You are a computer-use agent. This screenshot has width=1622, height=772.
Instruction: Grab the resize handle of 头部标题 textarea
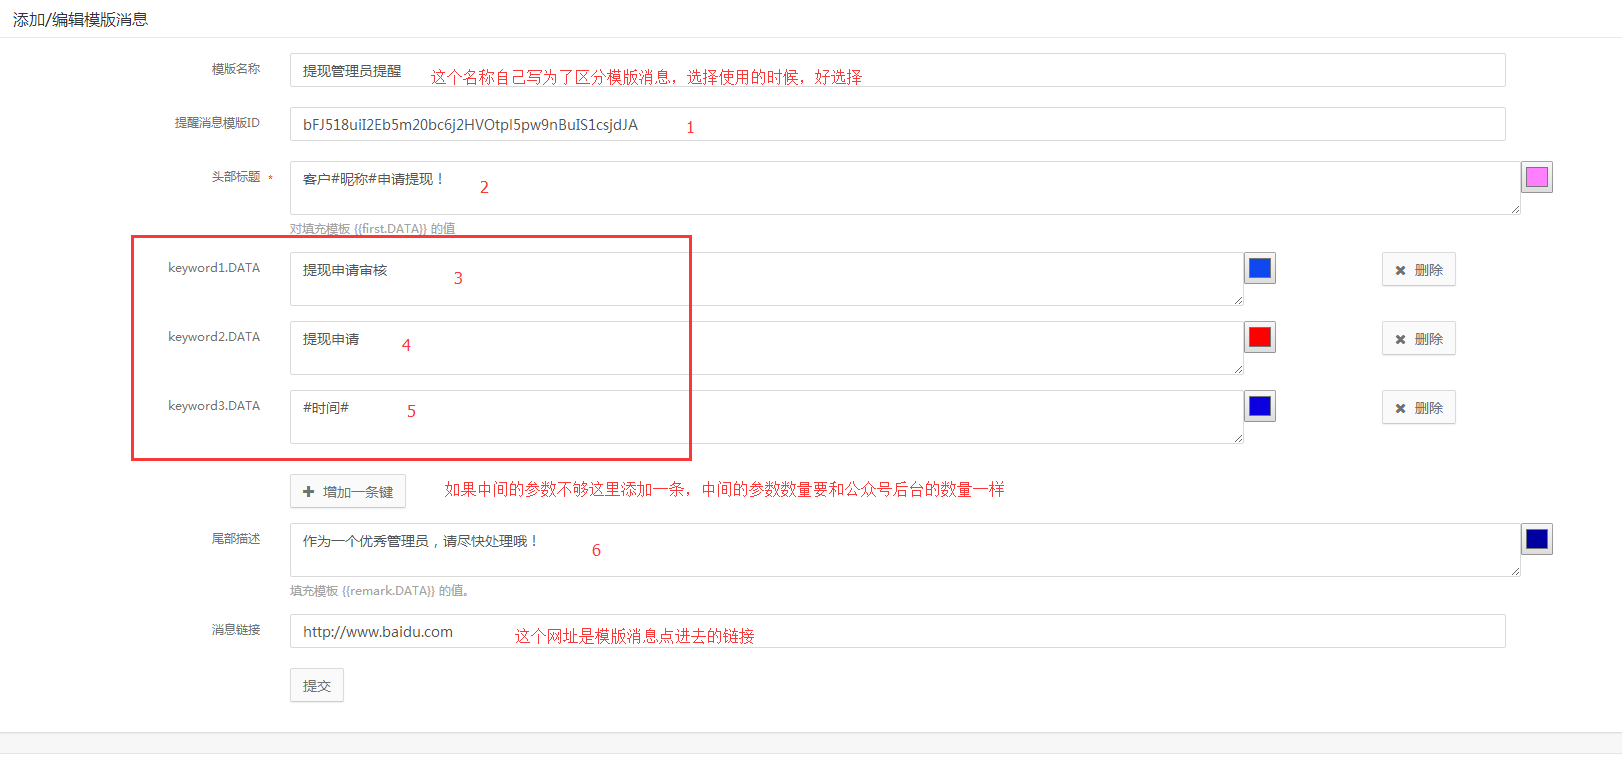pyautogui.click(x=1515, y=209)
